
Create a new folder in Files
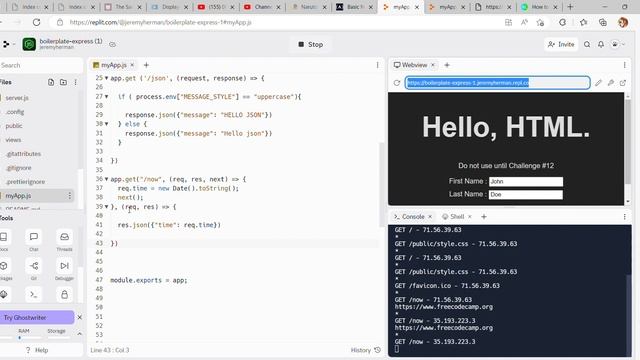tap(63, 82)
